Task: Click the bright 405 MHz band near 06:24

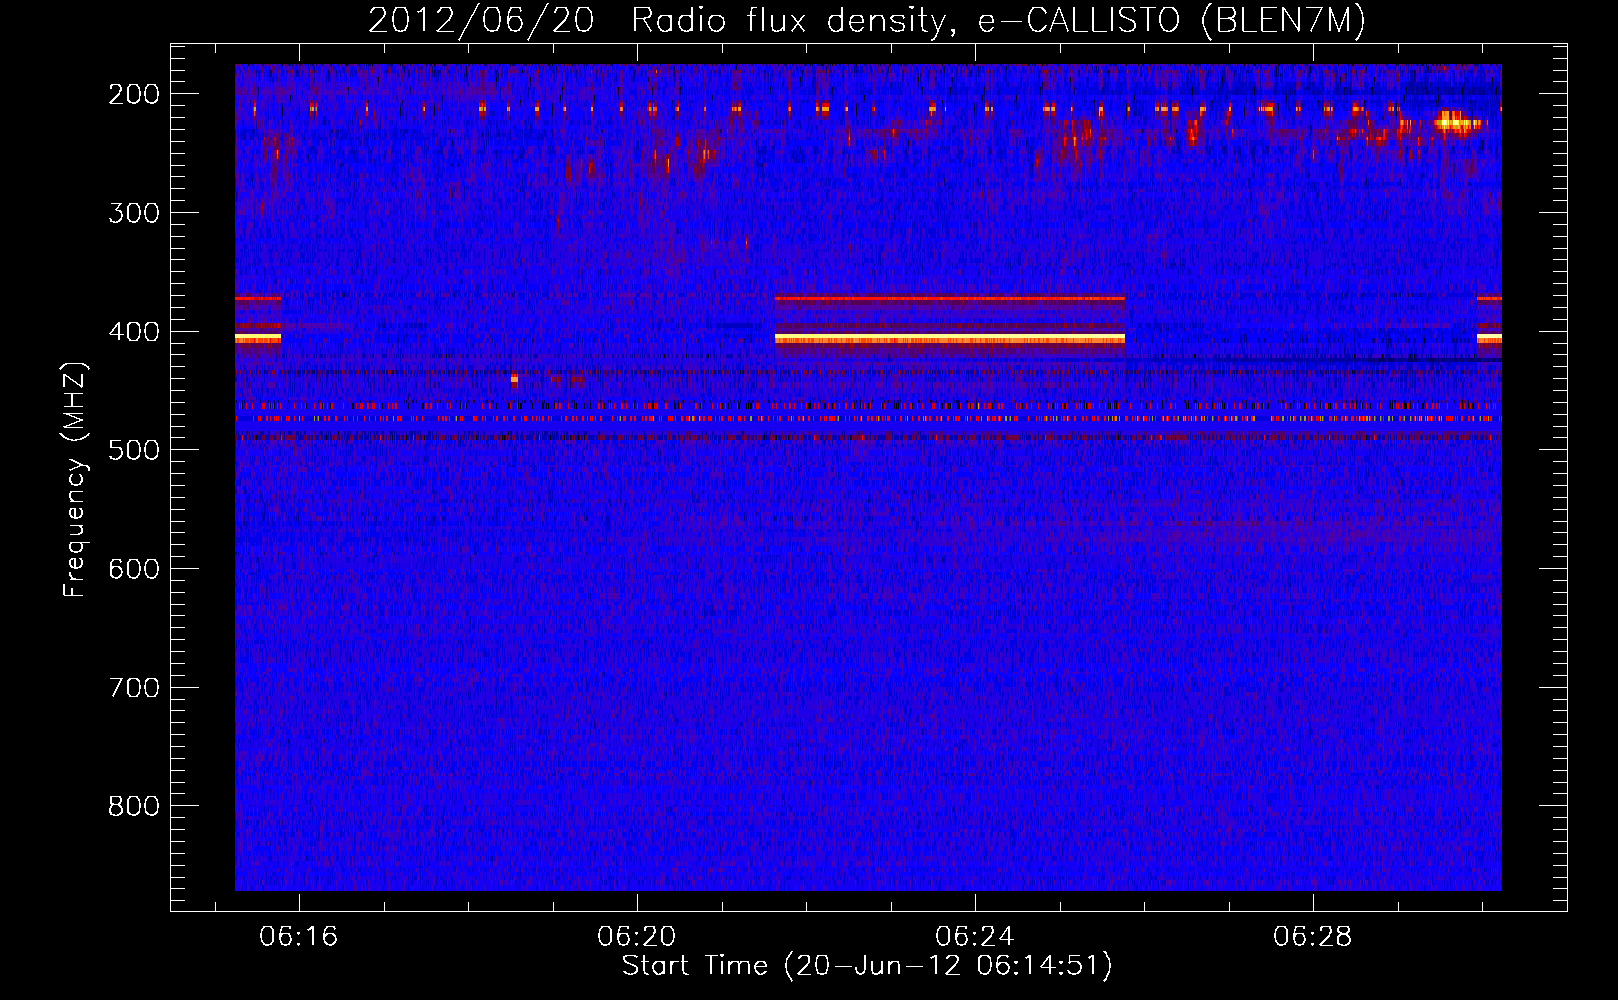Action: coord(950,339)
